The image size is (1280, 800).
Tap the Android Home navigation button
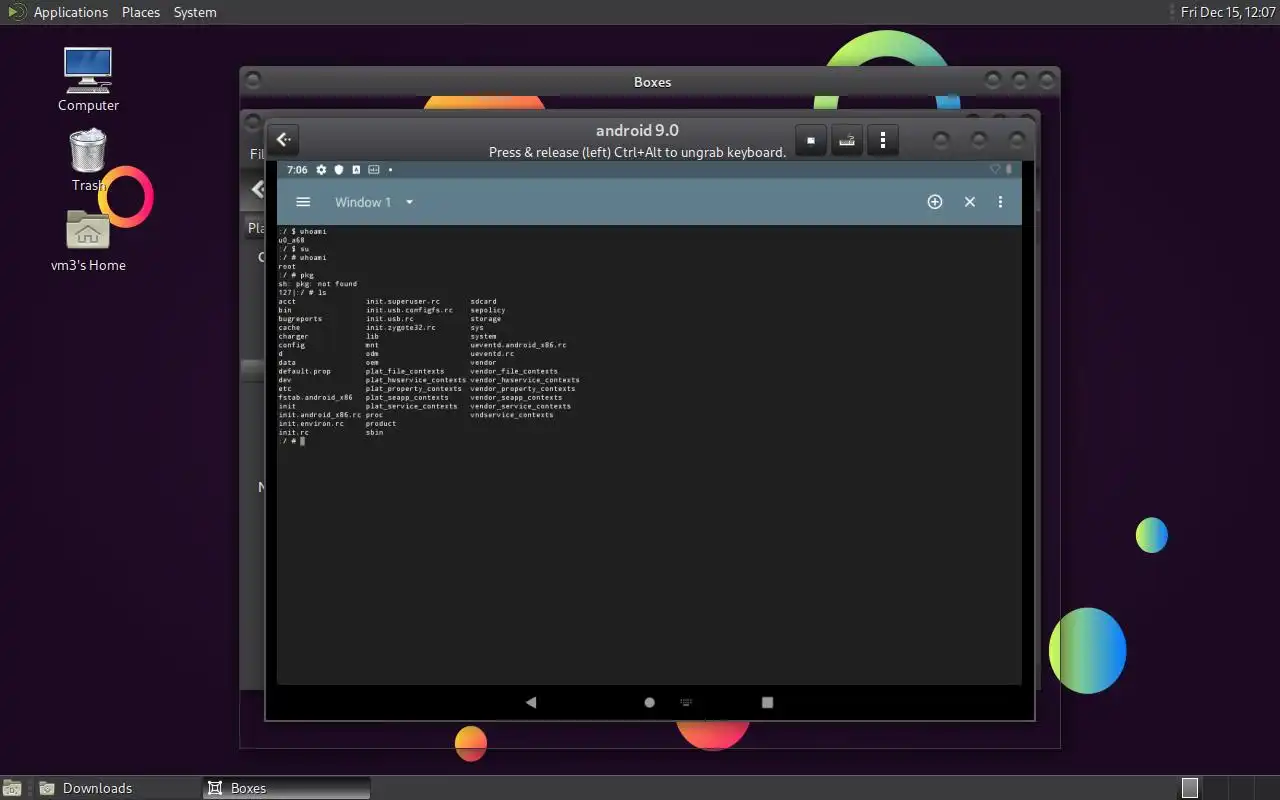pyautogui.click(x=649, y=702)
